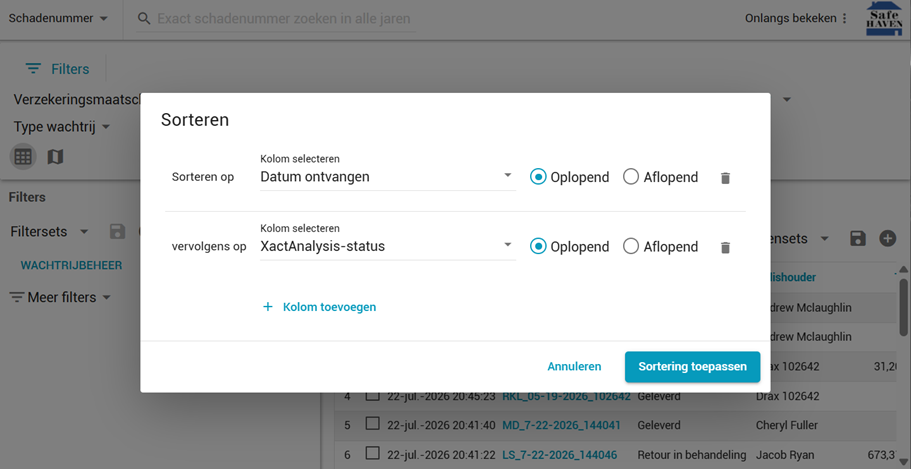911x469 pixels.
Task: Switch to map view icon
Action: pyautogui.click(x=55, y=157)
